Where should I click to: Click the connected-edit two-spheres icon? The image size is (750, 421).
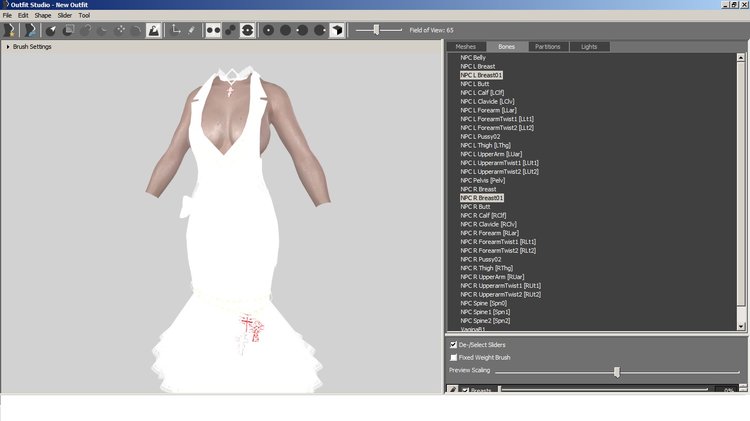point(231,30)
